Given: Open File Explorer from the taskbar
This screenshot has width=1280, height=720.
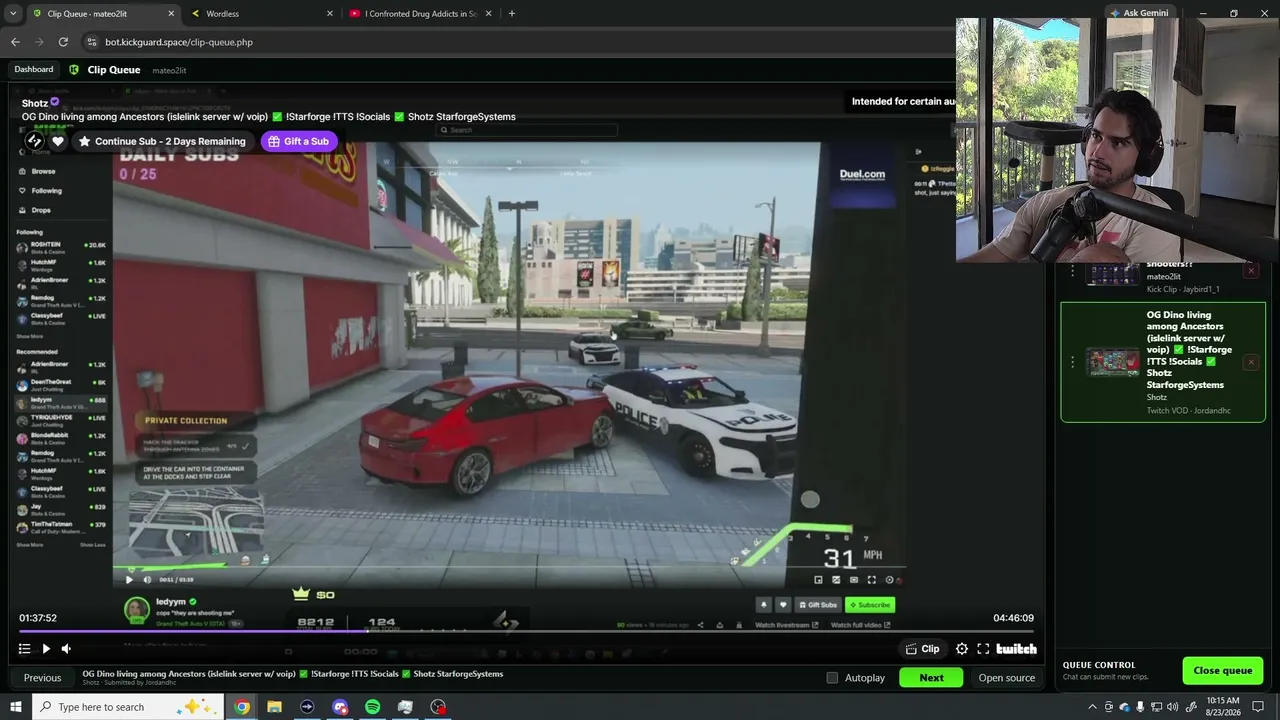Looking at the screenshot, I should point(274,707).
